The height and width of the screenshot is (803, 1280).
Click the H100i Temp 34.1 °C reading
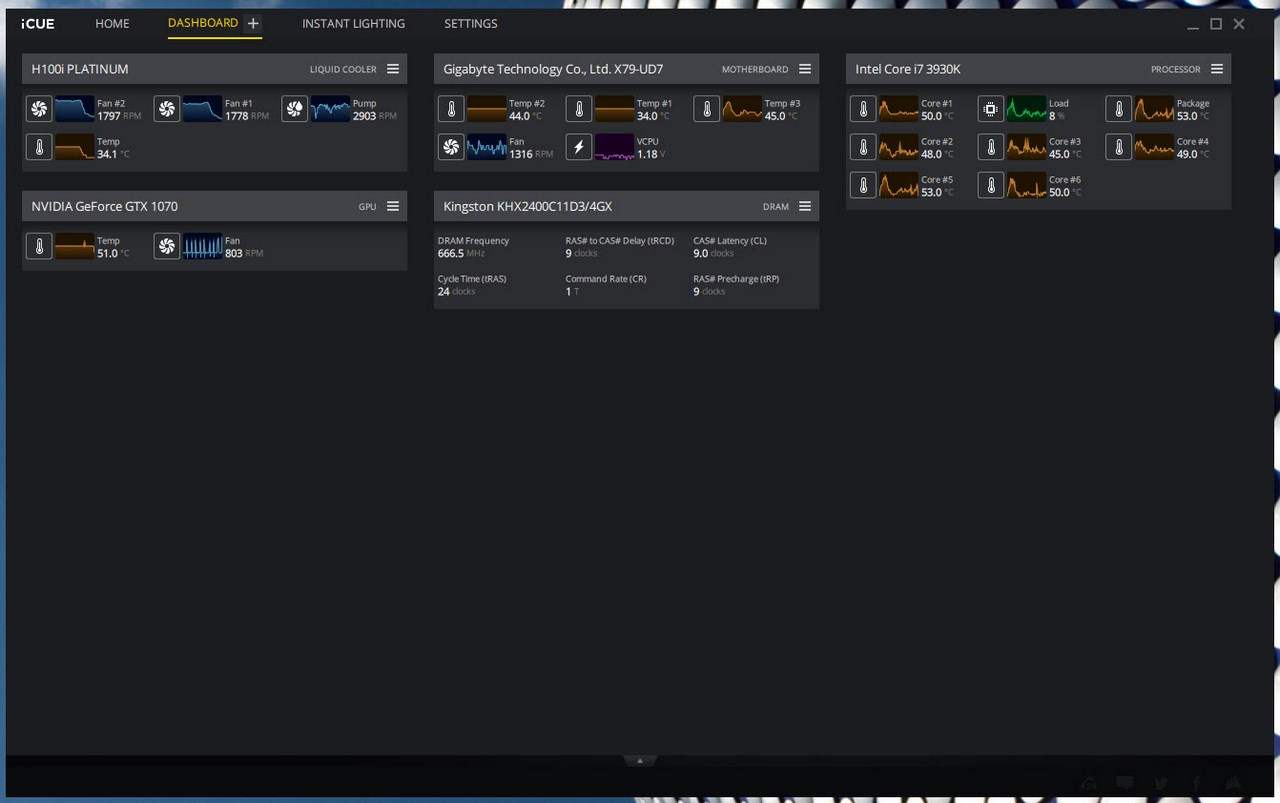(x=113, y=154)
